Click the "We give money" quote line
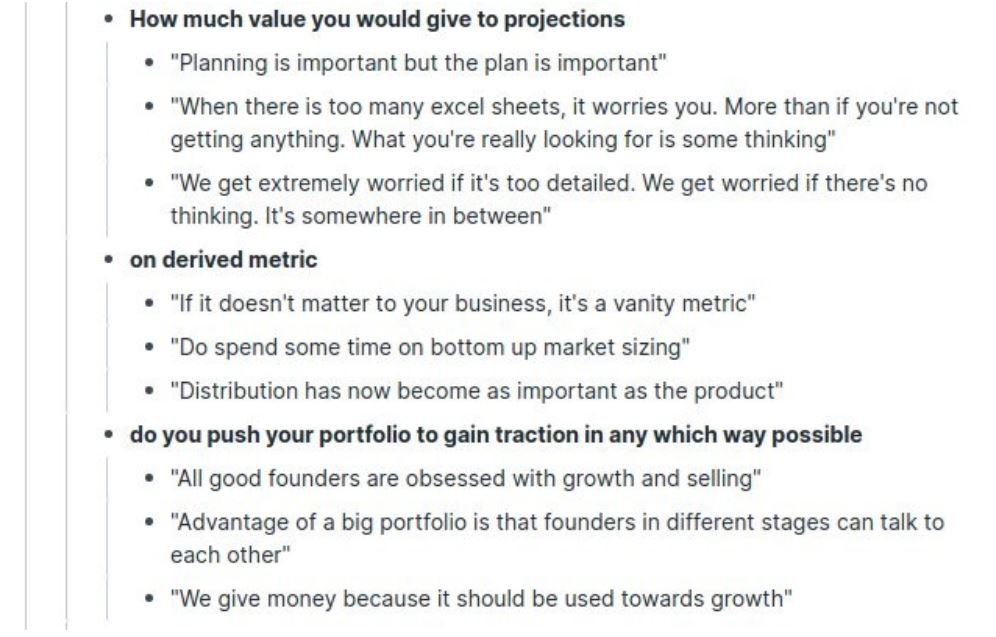The height and width of the screenshot is (637, 996). click(x=481, y=599)
